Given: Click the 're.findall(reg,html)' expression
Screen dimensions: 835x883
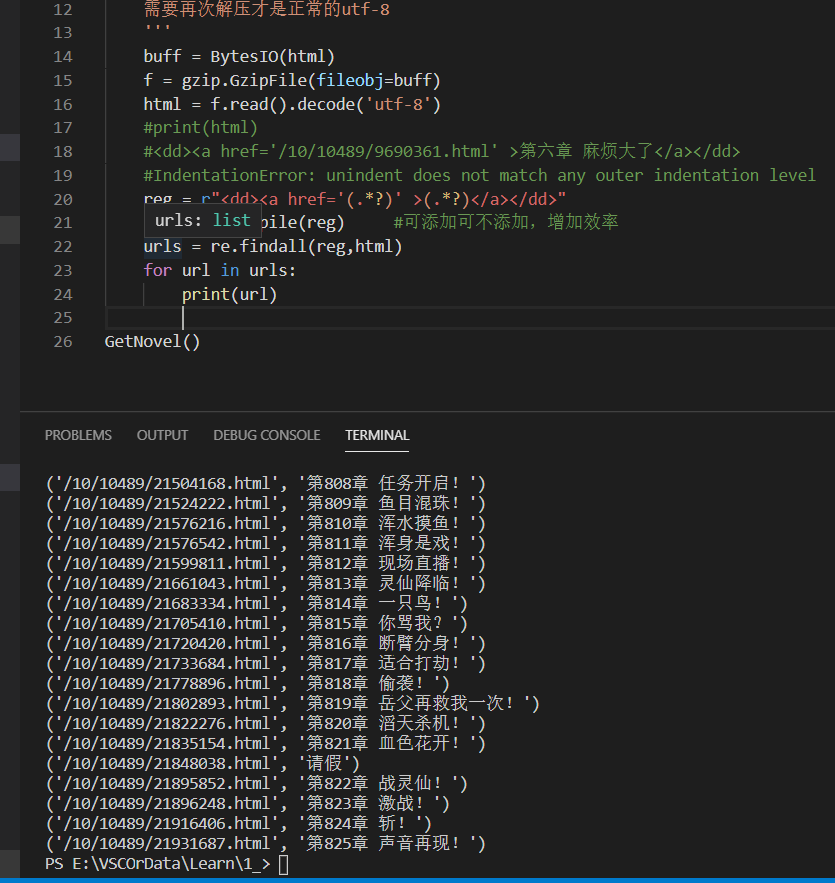Looking at the screenshot, I should (306, 247).
